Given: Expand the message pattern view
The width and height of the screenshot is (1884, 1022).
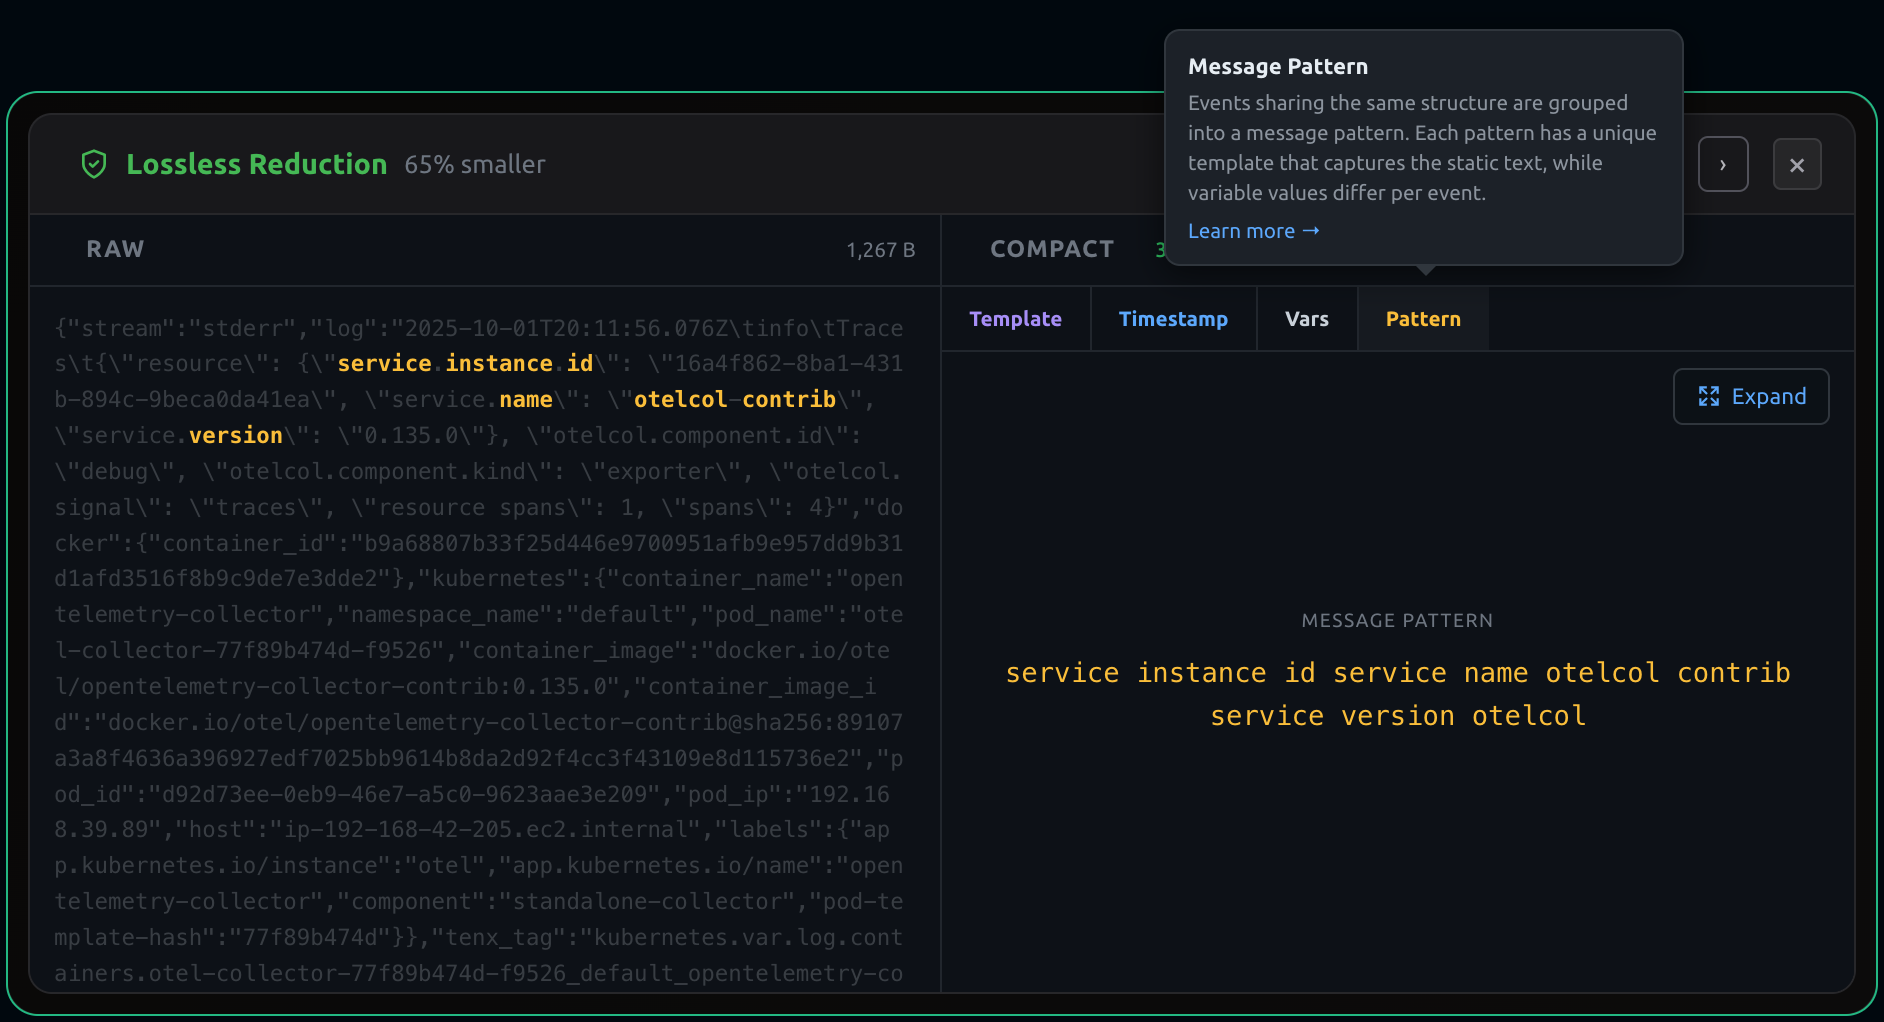Looking at the screenshot, I should (x=1750, y=397).
